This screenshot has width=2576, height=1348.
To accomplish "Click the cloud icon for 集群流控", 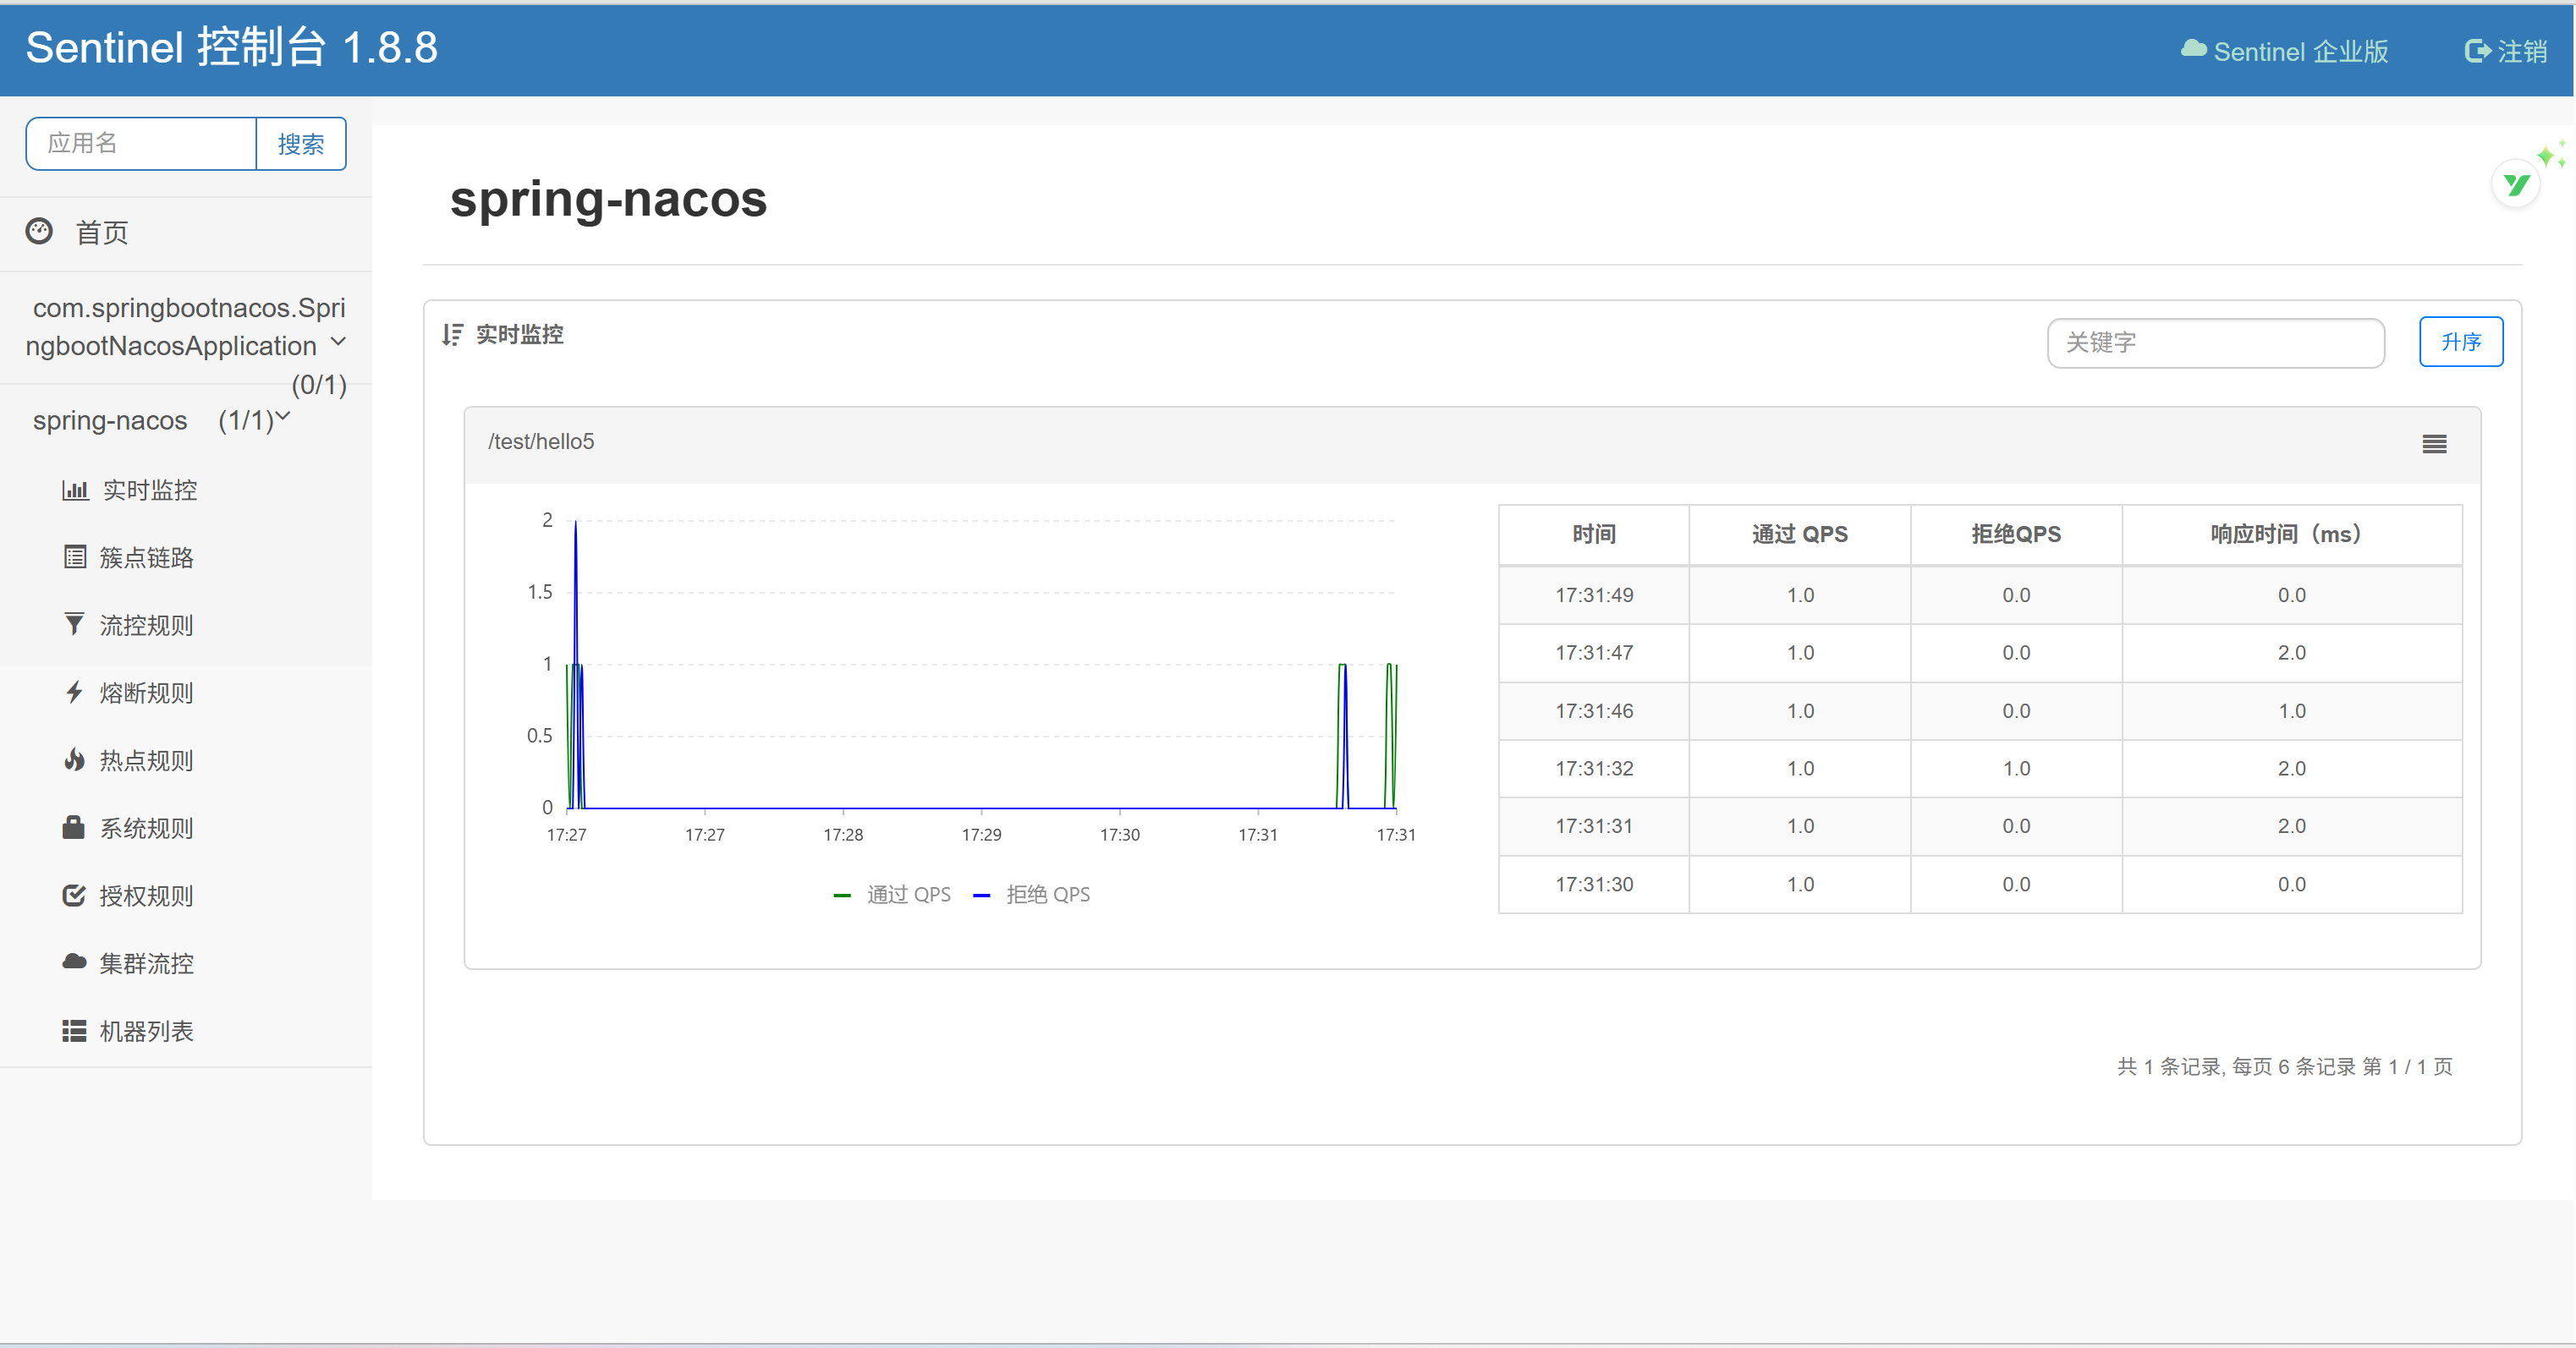I will pos(74,962).
